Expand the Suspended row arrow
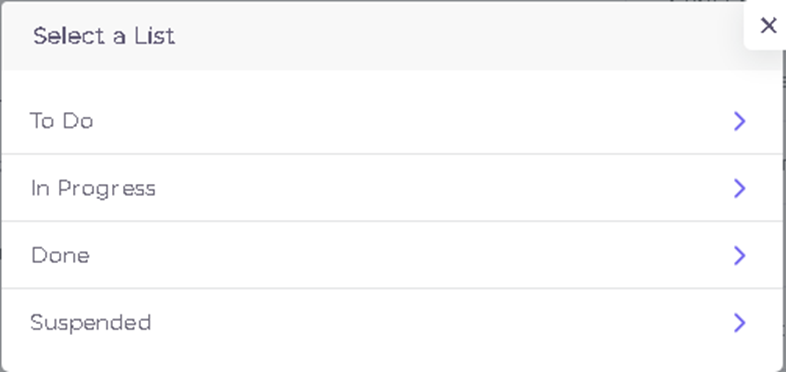This screenshot has height=372, width=786. [740, 323]
